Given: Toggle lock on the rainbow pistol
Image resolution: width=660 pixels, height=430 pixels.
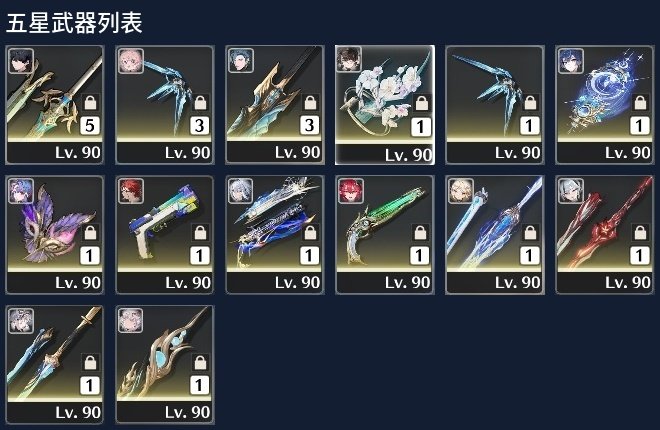Looking at the screenshot, I should pos(200,233).
